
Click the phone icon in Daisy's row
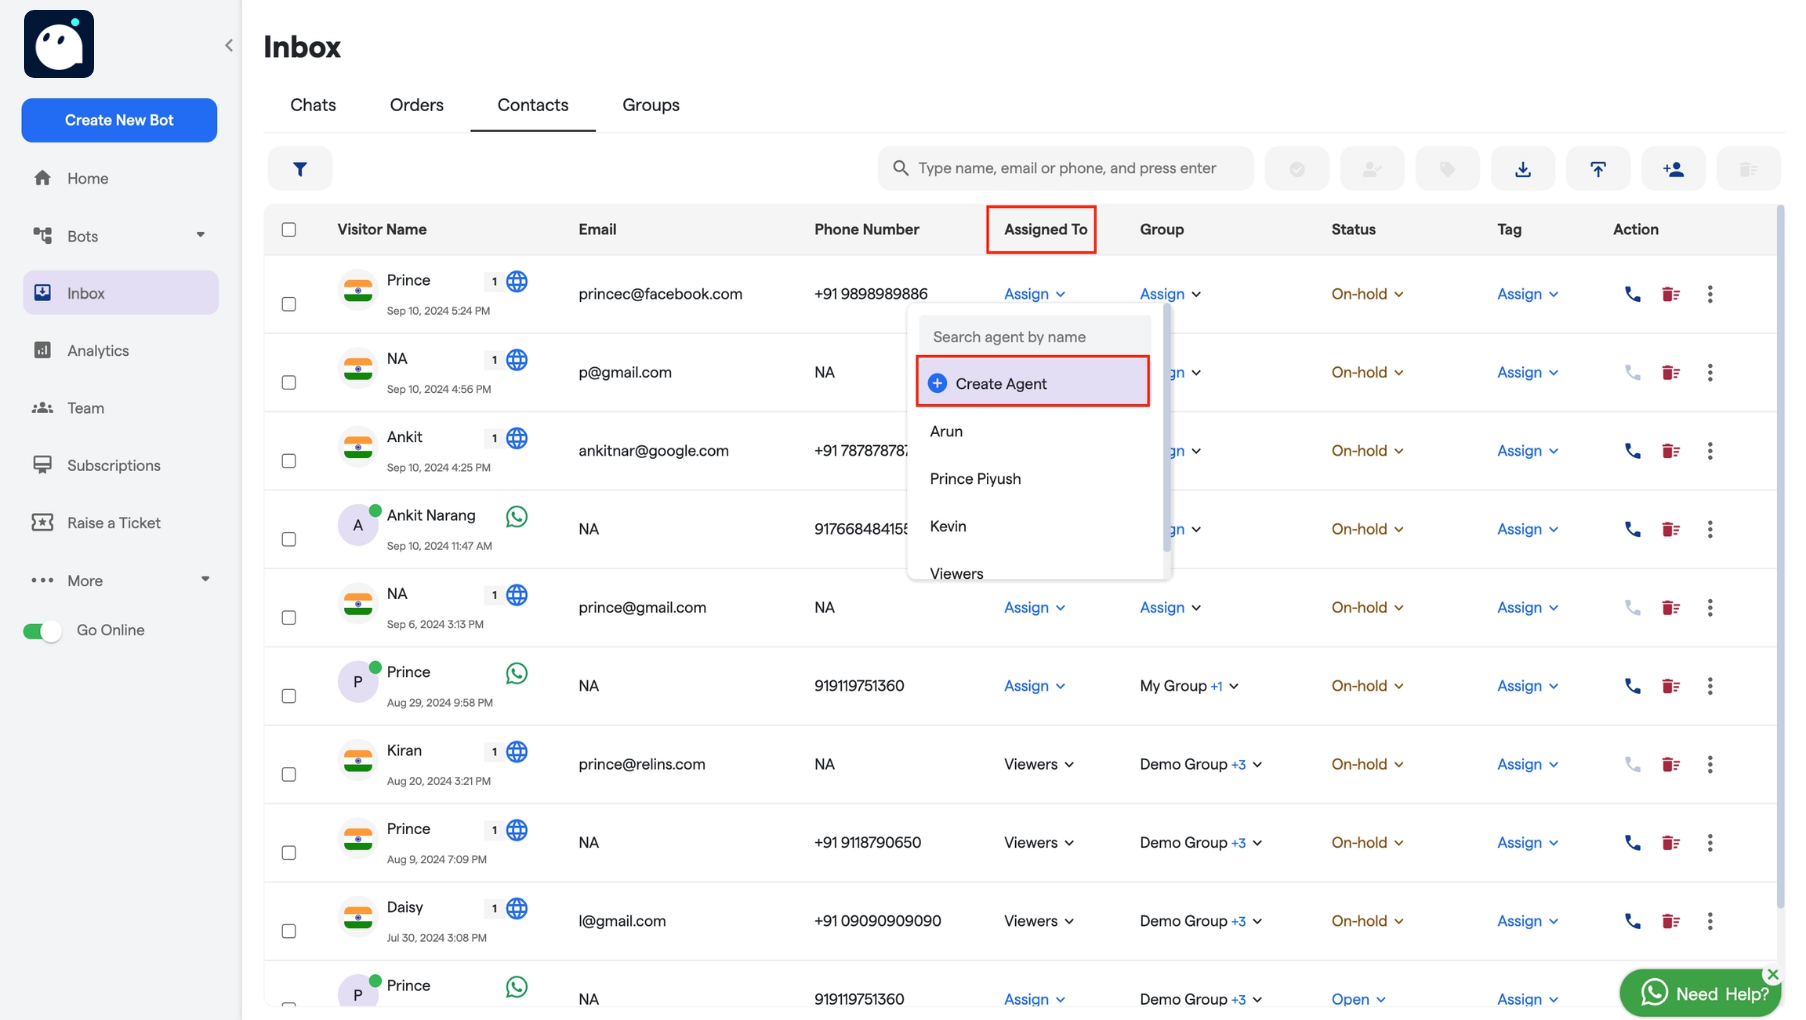(1633, 921)
